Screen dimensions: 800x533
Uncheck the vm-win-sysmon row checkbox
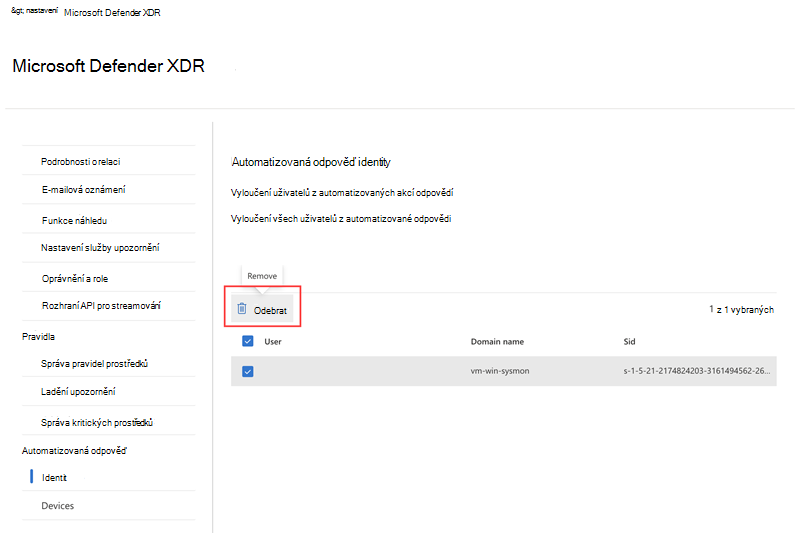(247, 371)
